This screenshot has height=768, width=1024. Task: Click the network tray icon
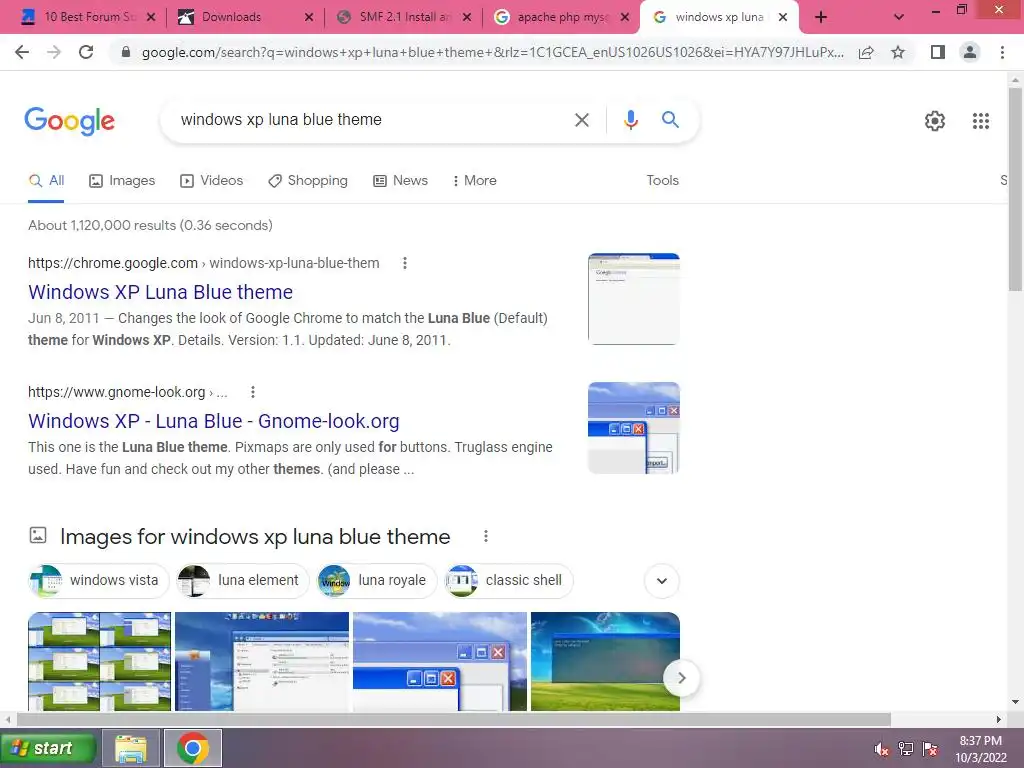click(x=906, y=749)
